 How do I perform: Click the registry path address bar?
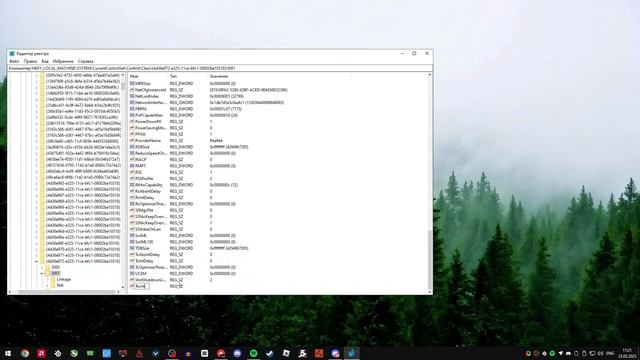(x=220, y=68)
